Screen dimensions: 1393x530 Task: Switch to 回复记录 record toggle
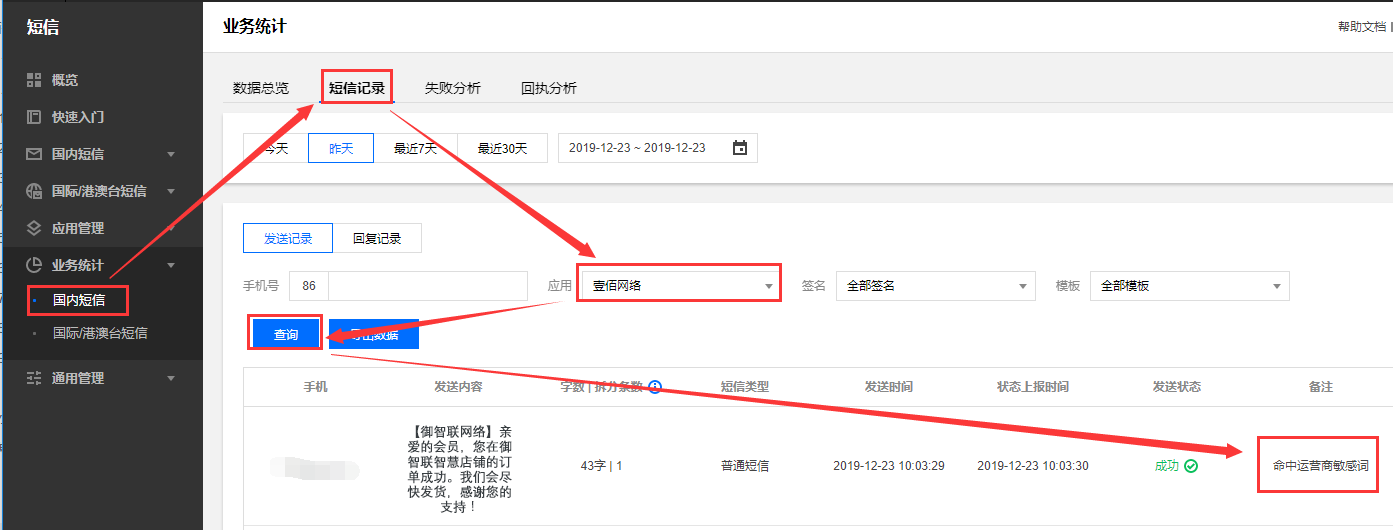[x=377, y=238]
